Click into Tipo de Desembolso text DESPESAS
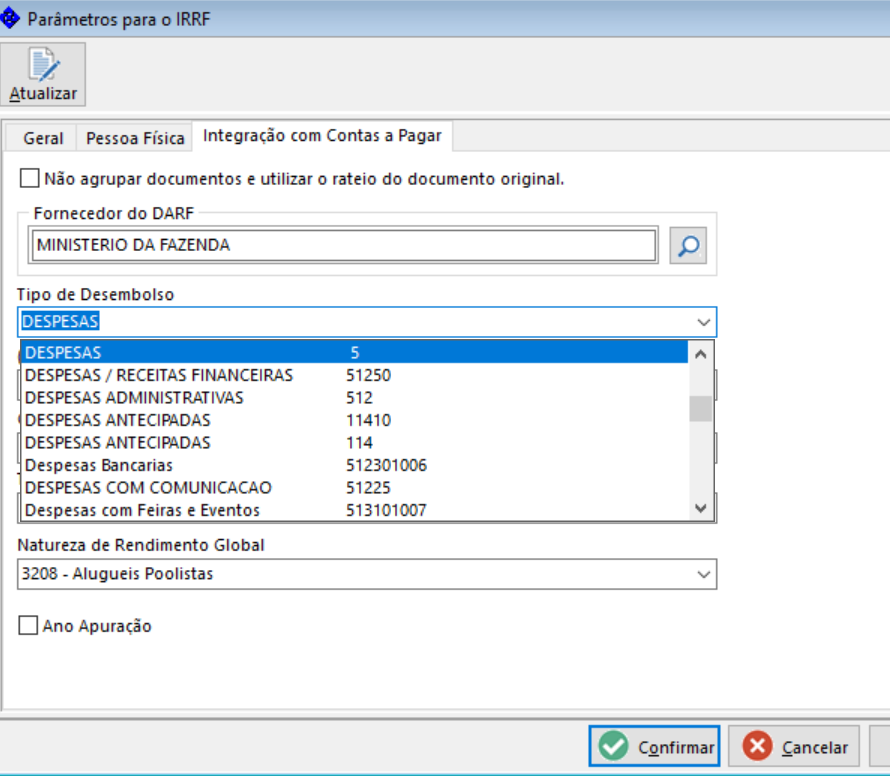Image resolution: width=890 pixels, height=776 pixels. [60, 321]
